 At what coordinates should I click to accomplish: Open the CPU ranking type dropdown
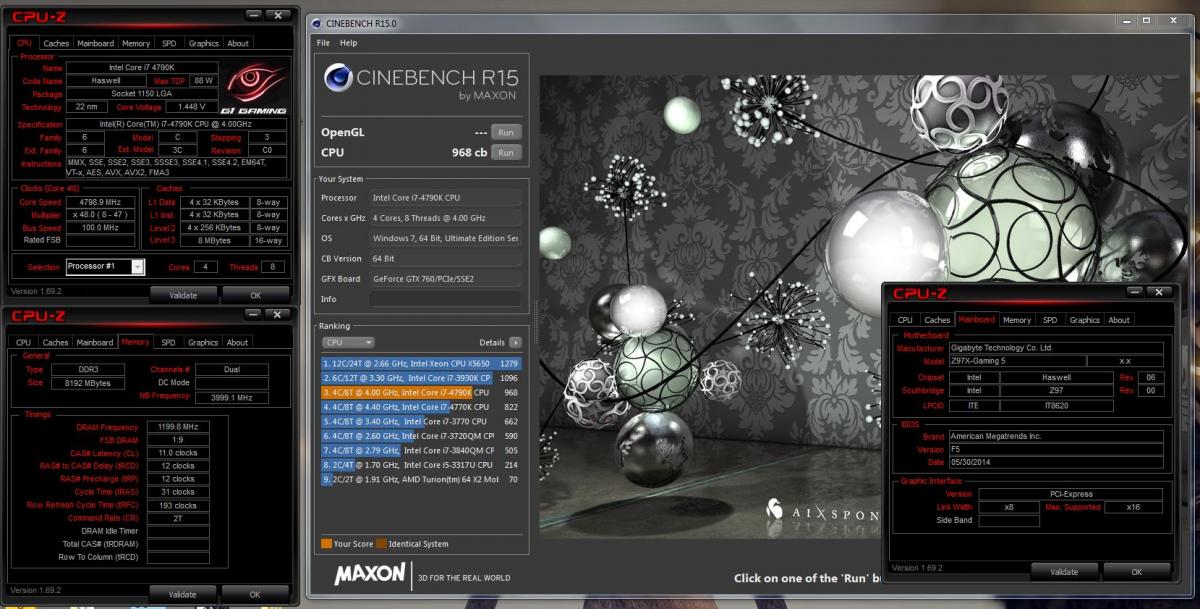[x=348, y=342]
